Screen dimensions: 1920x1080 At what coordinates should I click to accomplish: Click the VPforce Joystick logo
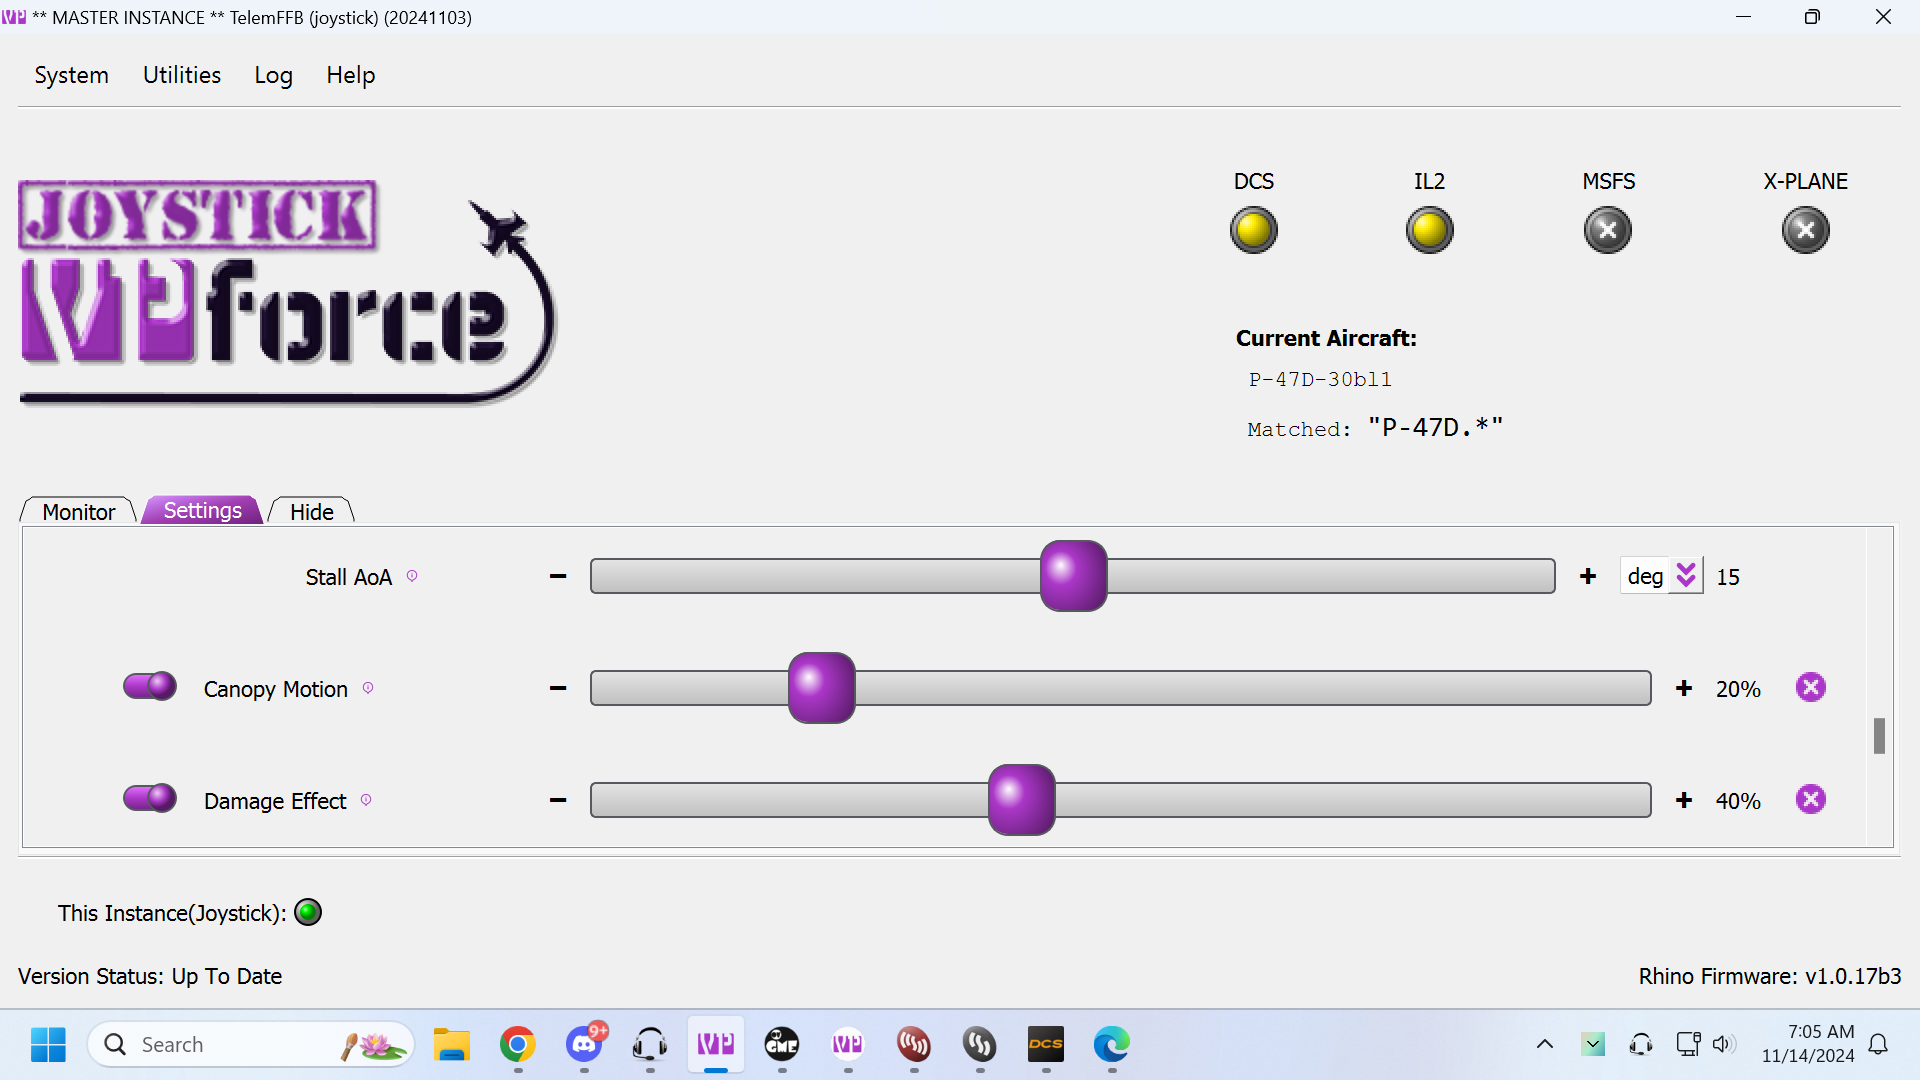point(287,292)
